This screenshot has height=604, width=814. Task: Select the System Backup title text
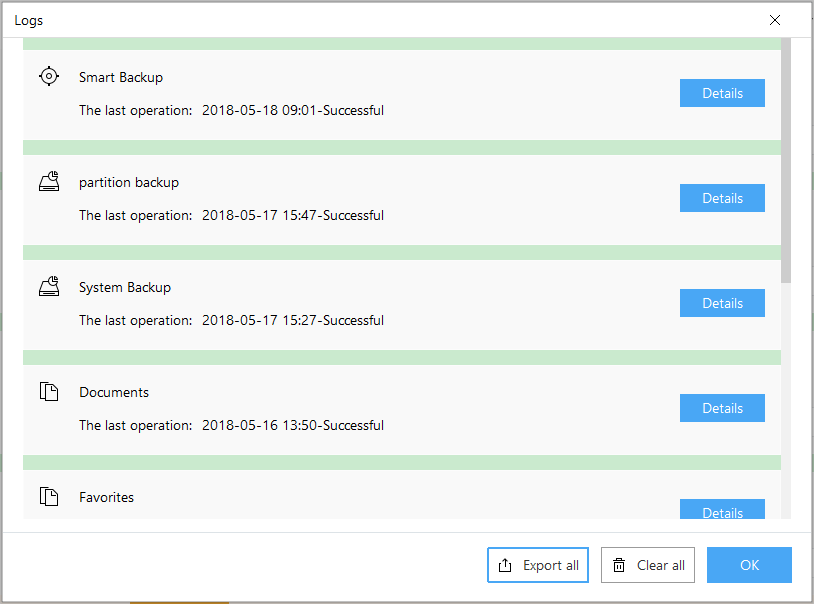coord(125,288)
